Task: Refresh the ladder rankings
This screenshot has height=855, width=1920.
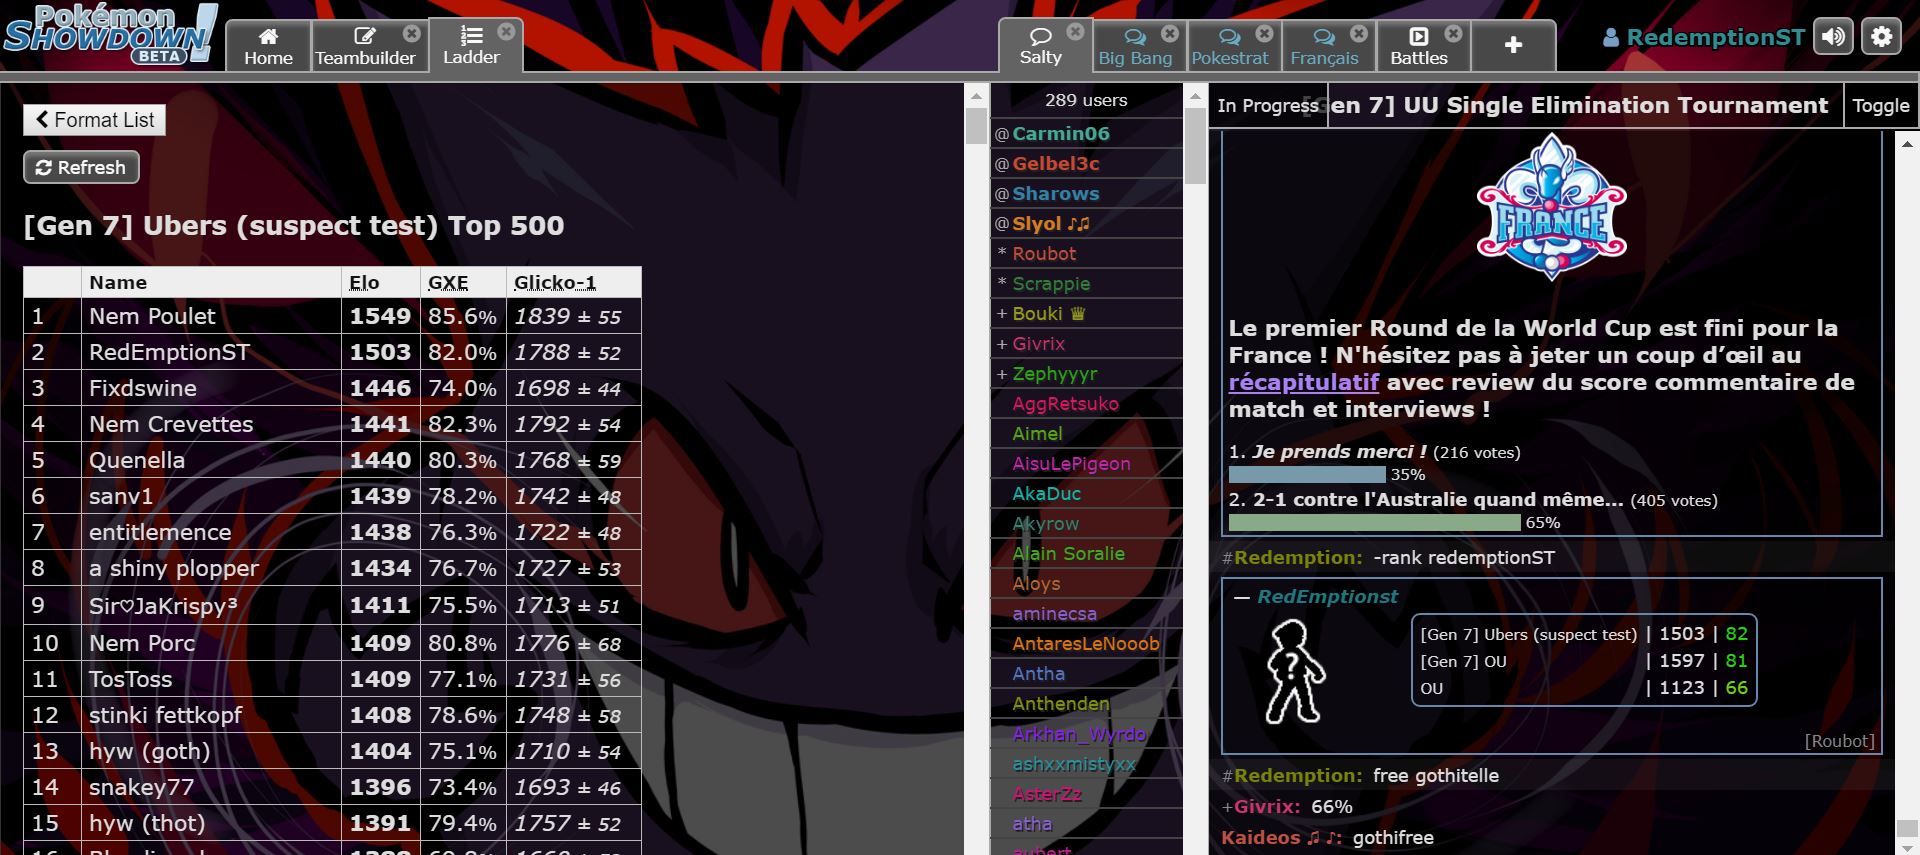Action: pos(81,167)
